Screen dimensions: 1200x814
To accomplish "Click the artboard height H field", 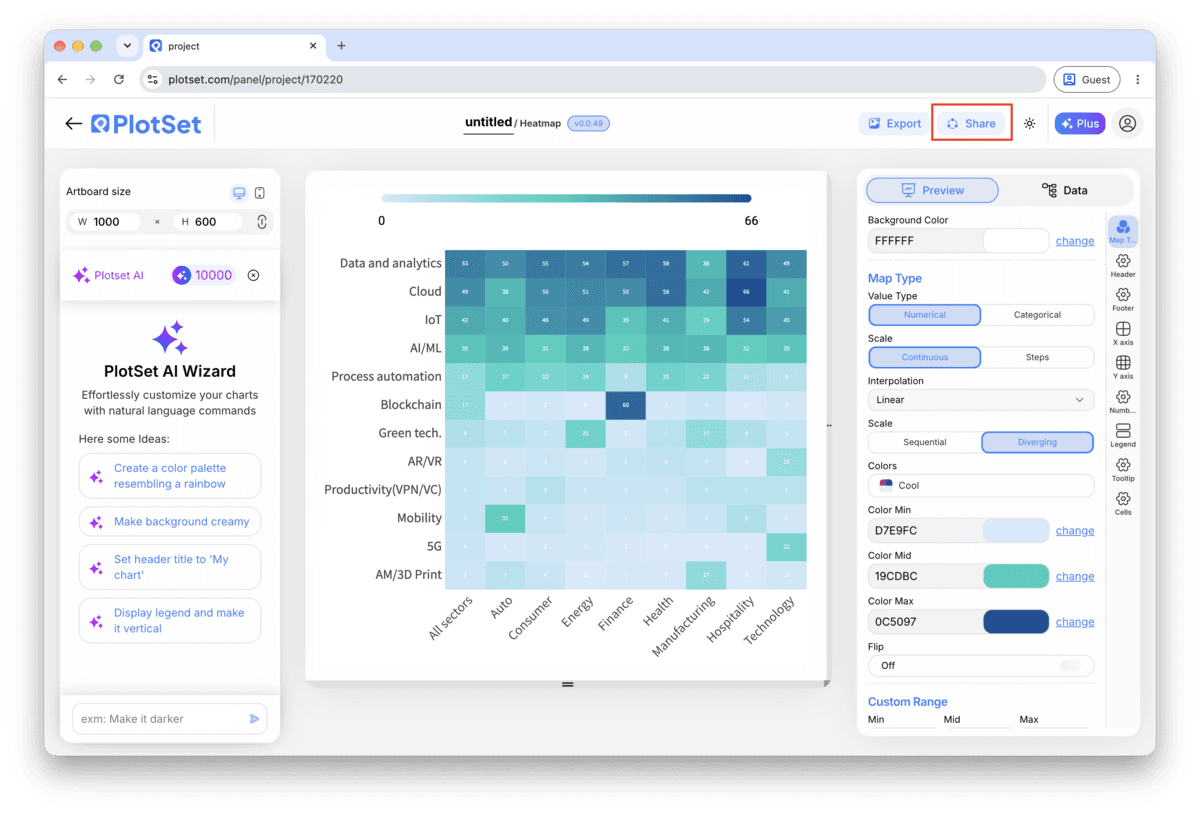I will point(208,222).
